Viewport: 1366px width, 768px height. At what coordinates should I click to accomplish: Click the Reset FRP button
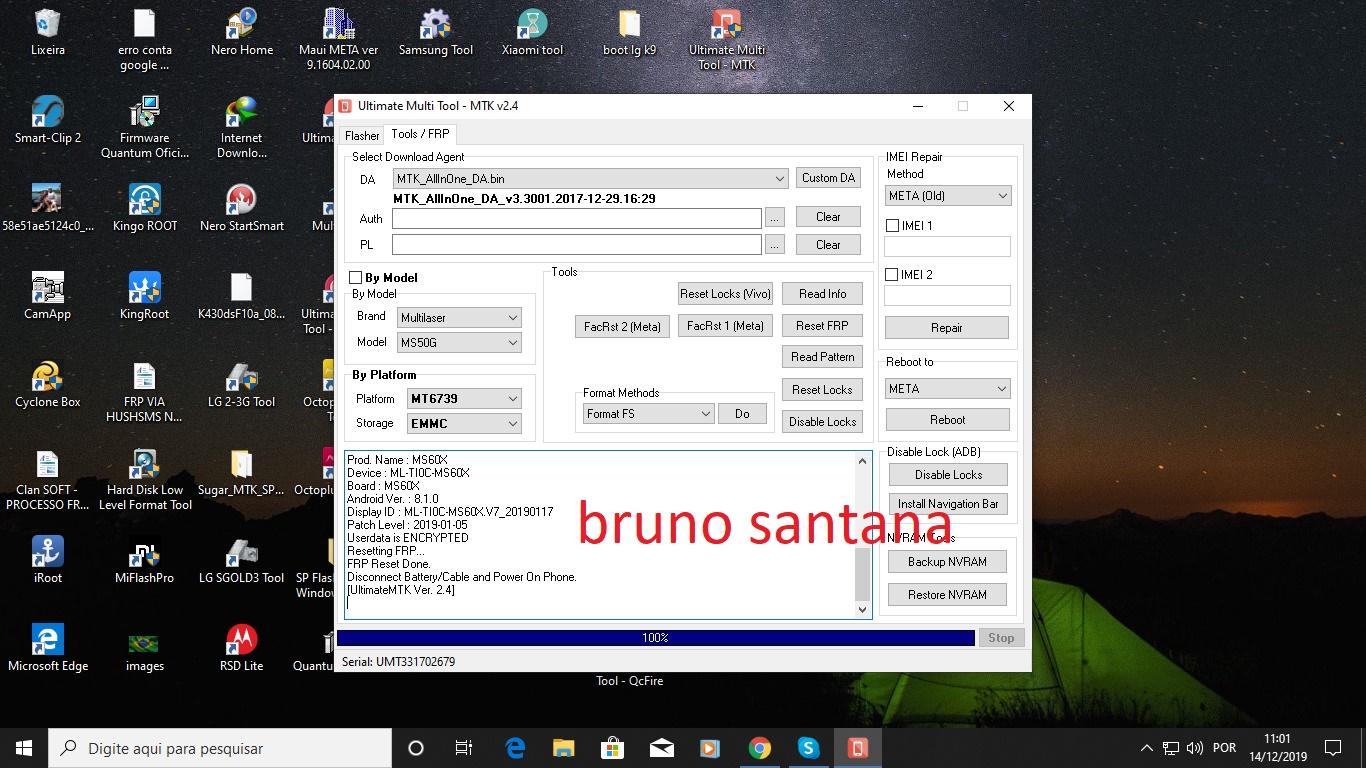coord(822,326)
